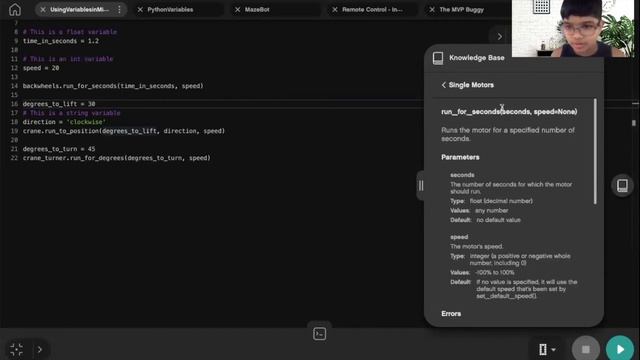This screenshot has height=360, width=640.
Task: Click the Parameters heading in Knowledge Base
Action: coord(460,157)
